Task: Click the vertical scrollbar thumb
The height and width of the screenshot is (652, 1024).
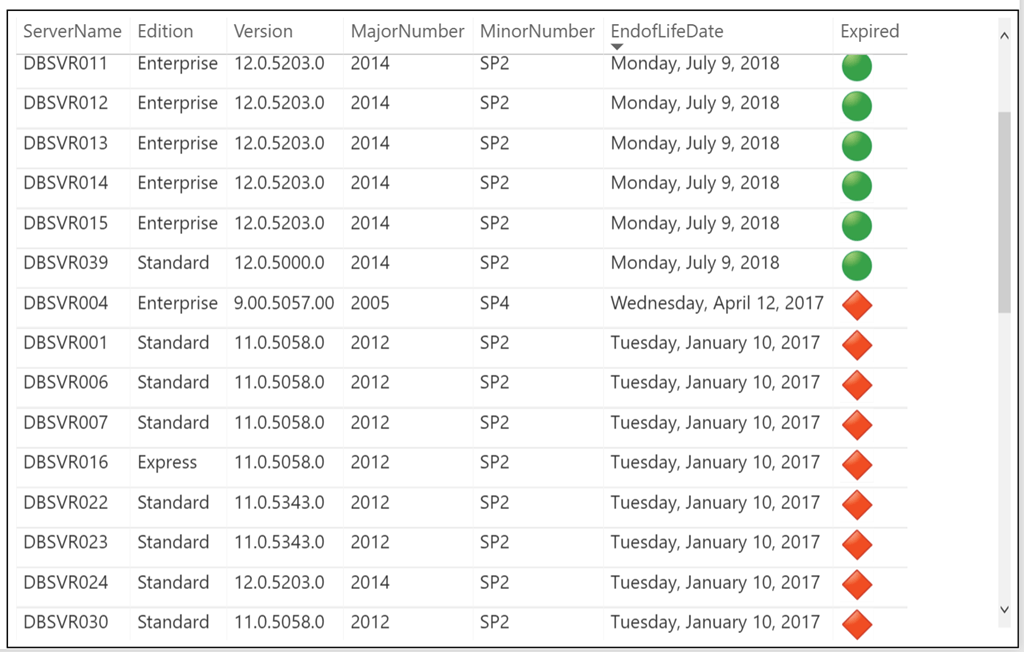Action: point(1004,212)
